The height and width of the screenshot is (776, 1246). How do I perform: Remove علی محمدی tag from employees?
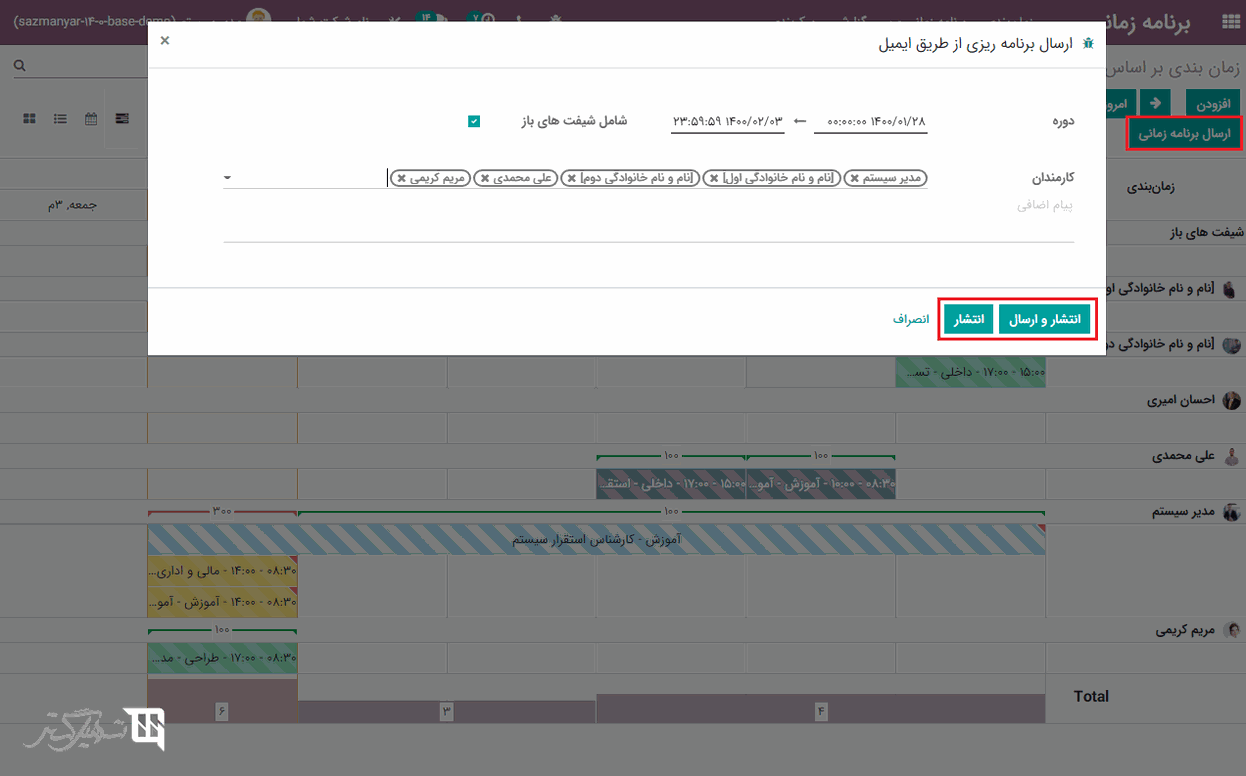pyautogui.click(x=485, y=179)
